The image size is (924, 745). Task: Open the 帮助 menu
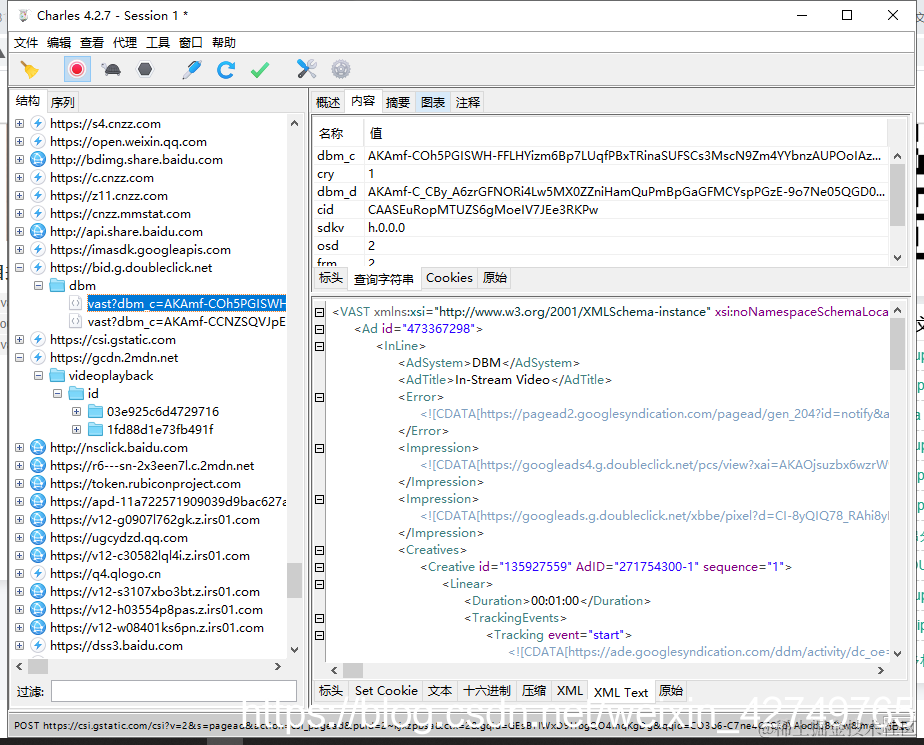pyautogui.click(x=224, y=42)
